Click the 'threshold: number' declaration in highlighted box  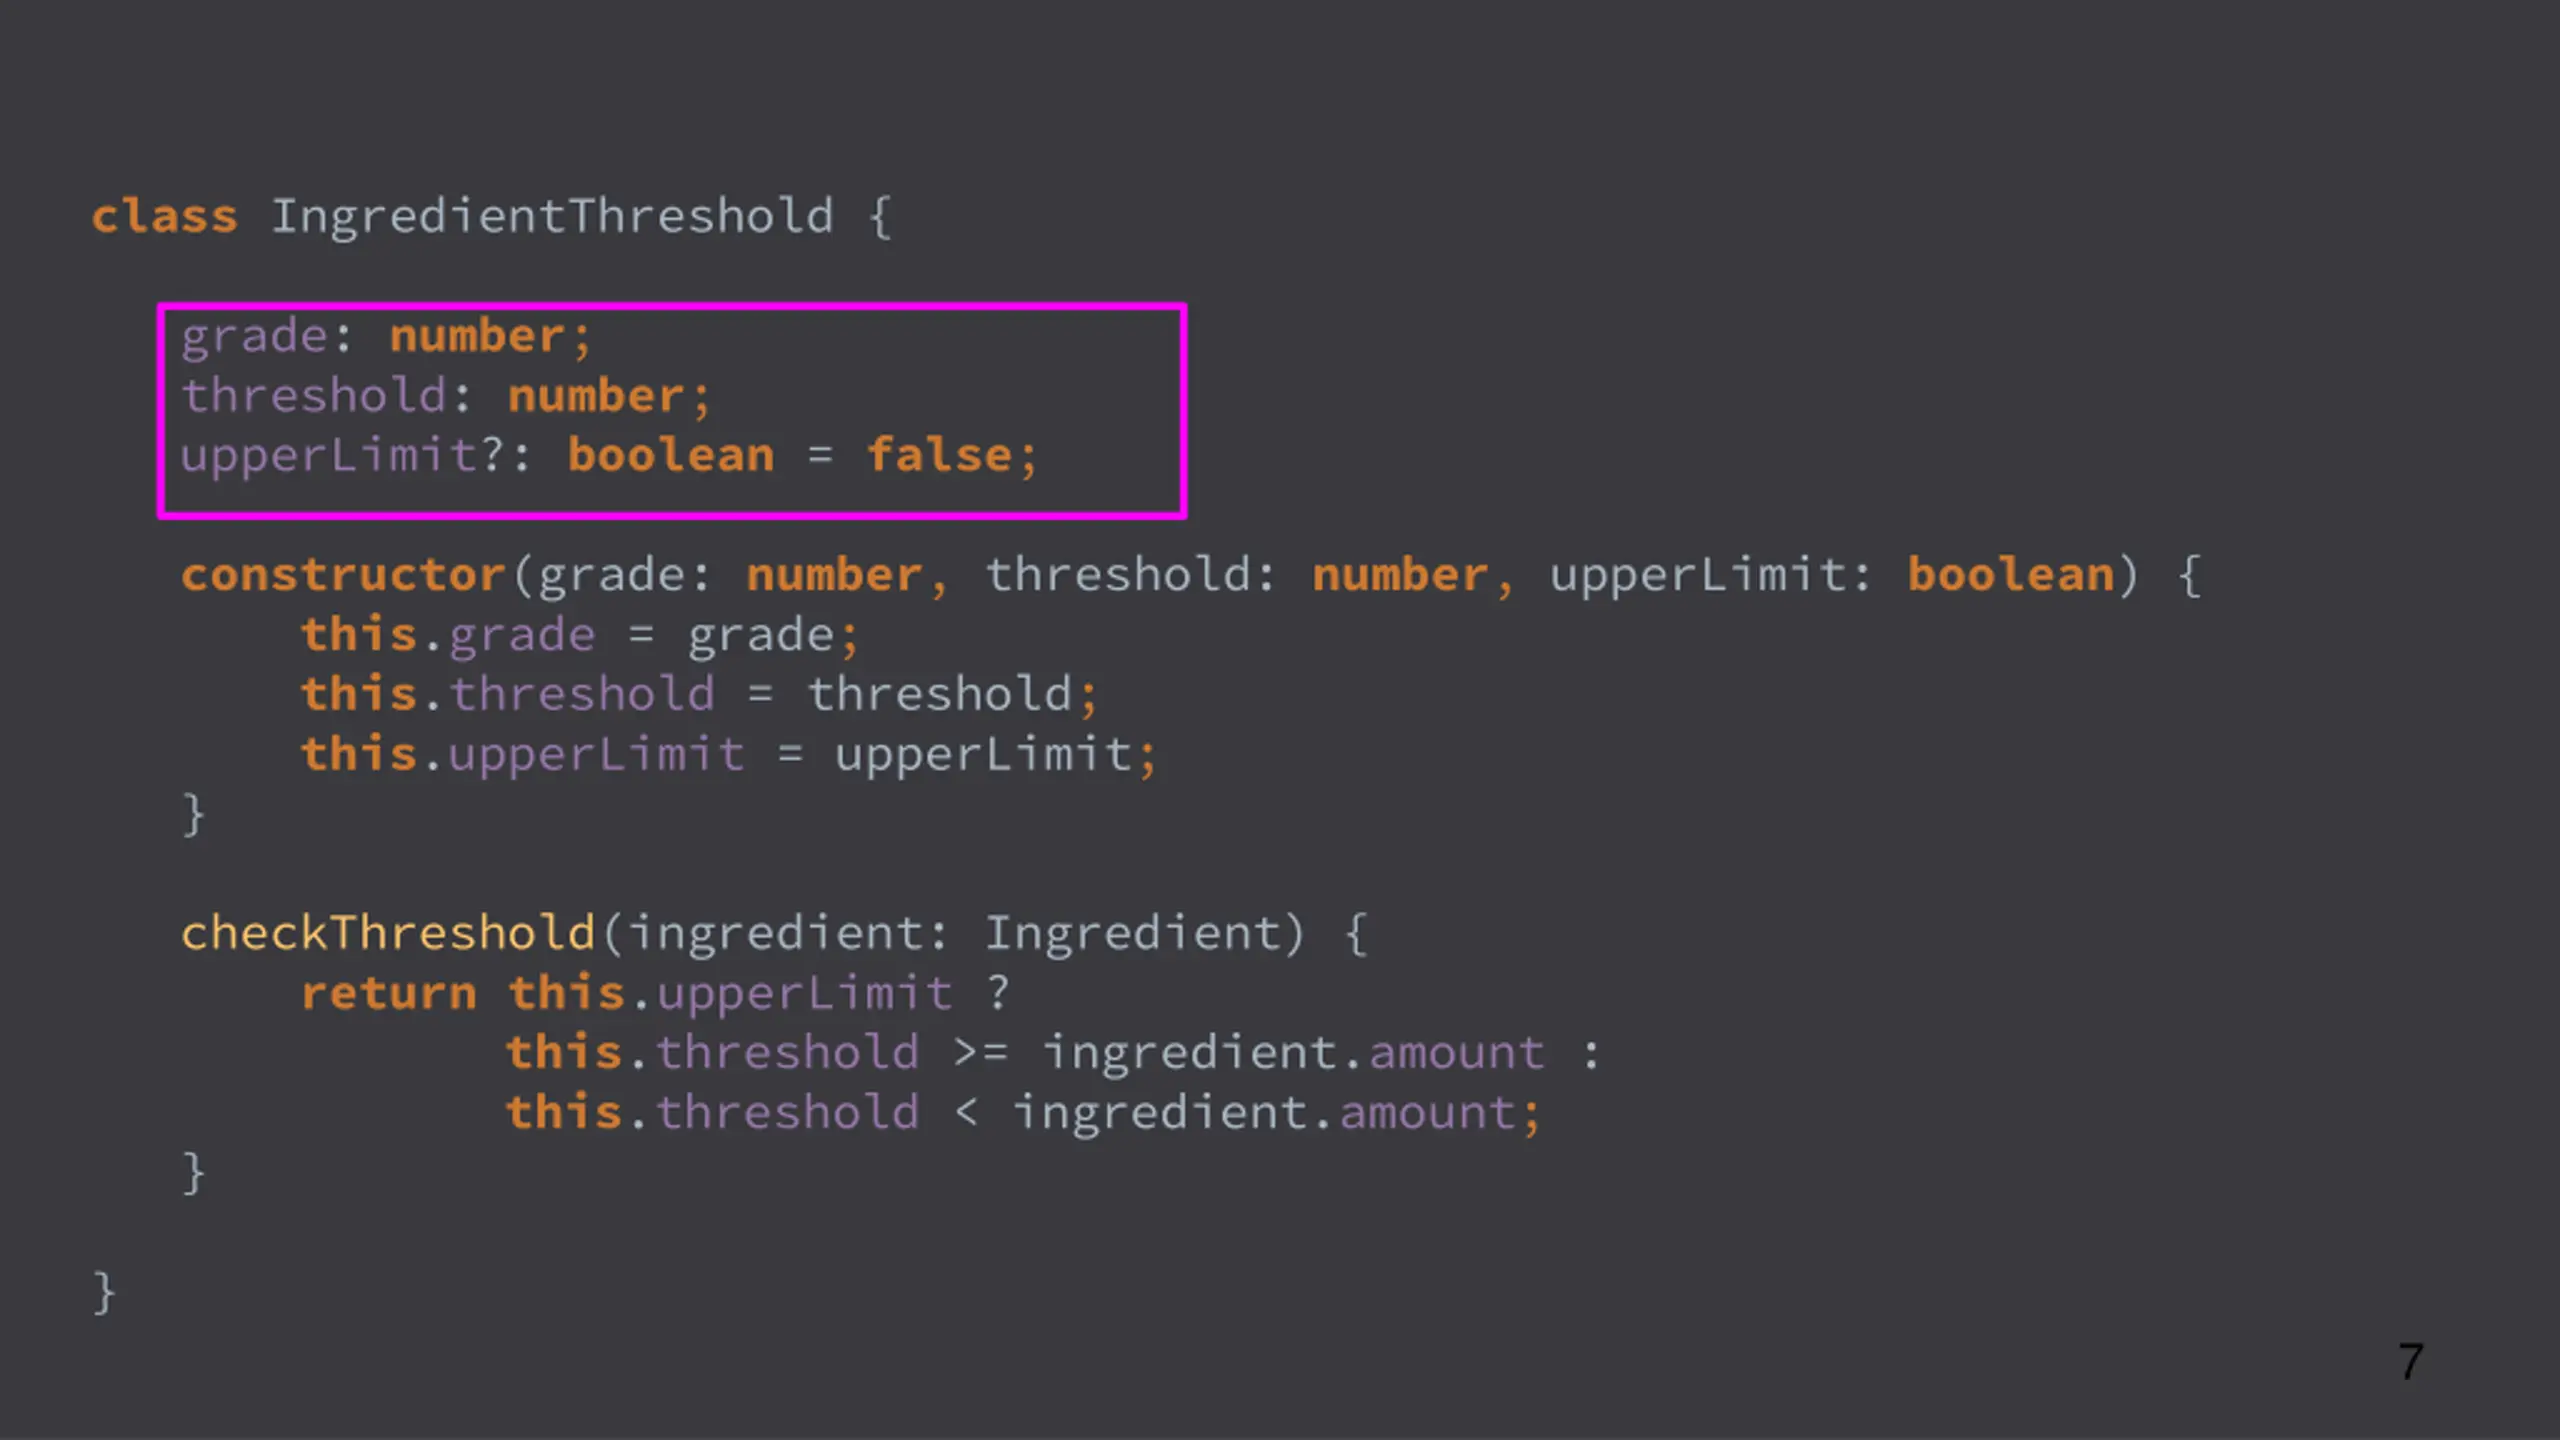[445, 396]
